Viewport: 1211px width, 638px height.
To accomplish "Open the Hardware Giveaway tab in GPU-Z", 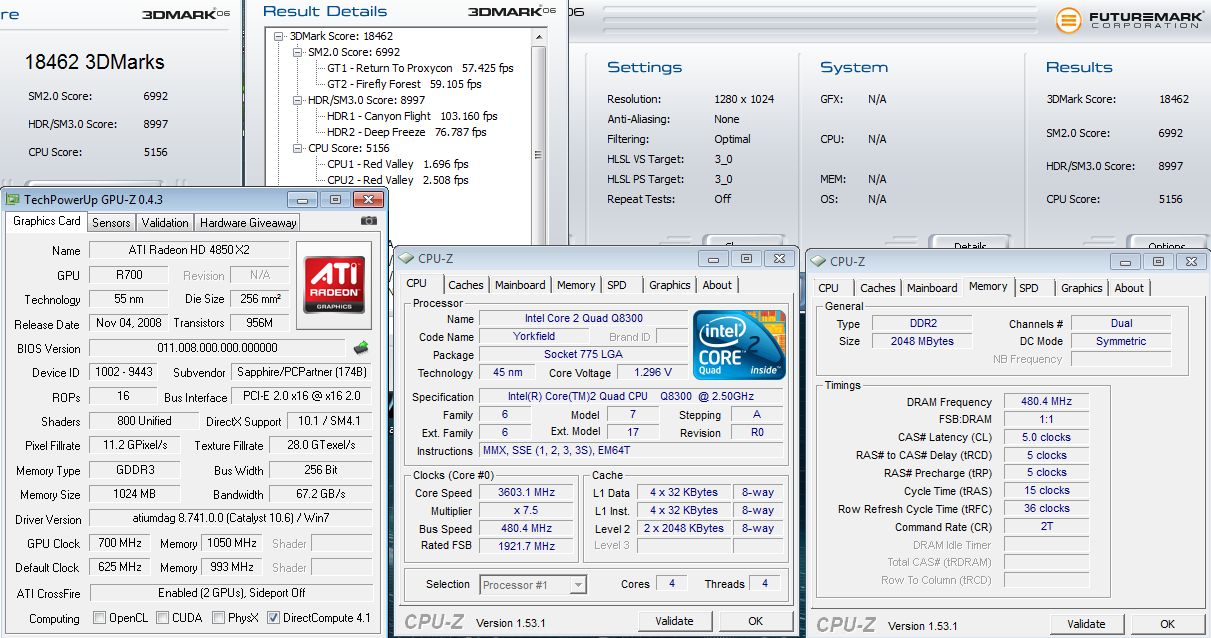I will (x=248, y=223).
